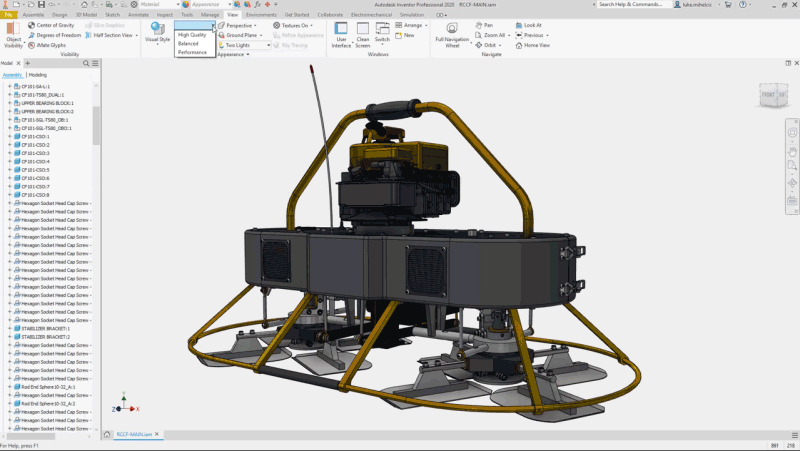Expand the CF101-CSO:1 node
Image resolution: width=800 pixels, height=451 pixels.
coord(9,137)
